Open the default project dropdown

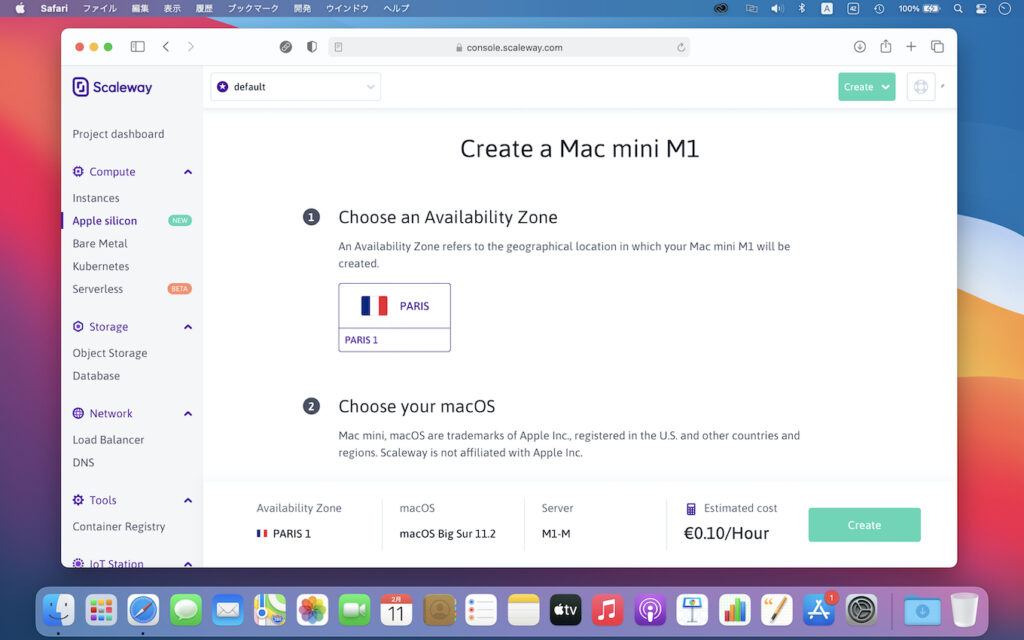(295, 86)
